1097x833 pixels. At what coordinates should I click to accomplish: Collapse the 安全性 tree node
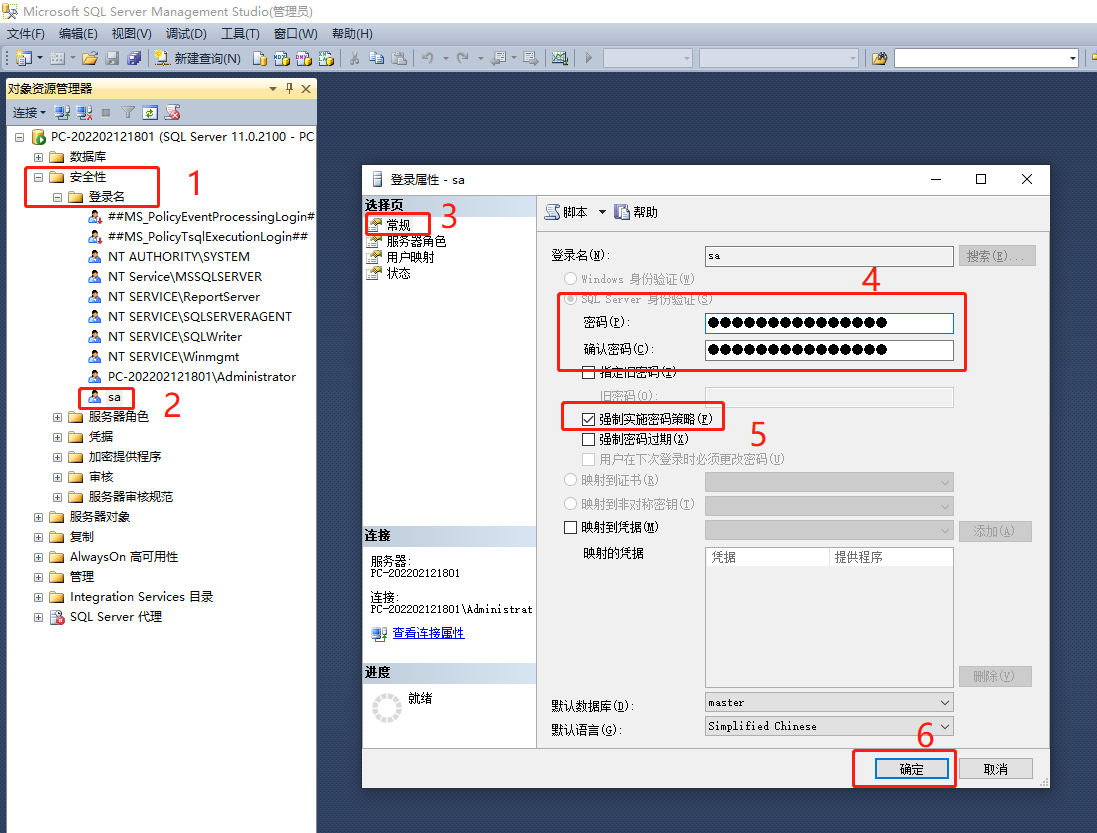pyautogui.click(x=38, y=177)
